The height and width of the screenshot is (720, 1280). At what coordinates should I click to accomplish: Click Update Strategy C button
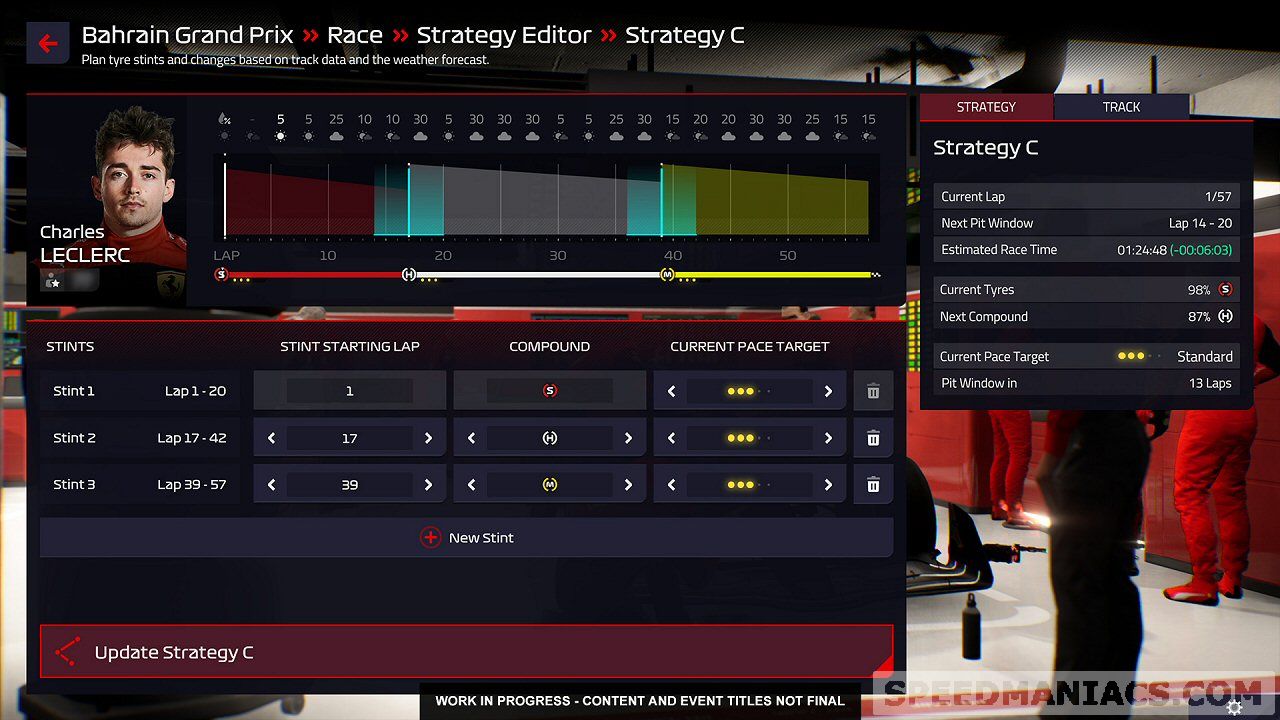tap(466, 652)
